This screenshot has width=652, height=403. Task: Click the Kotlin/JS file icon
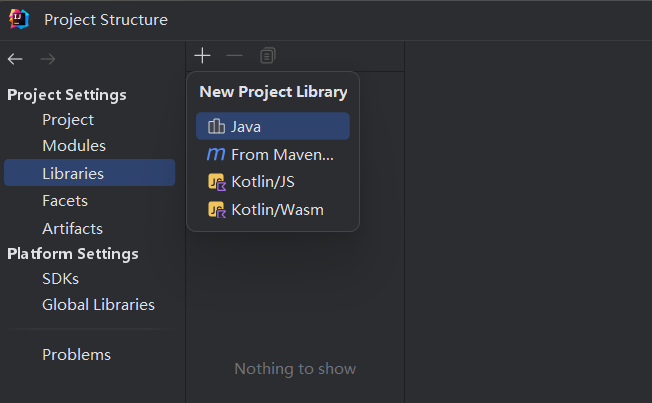[216, 182]
